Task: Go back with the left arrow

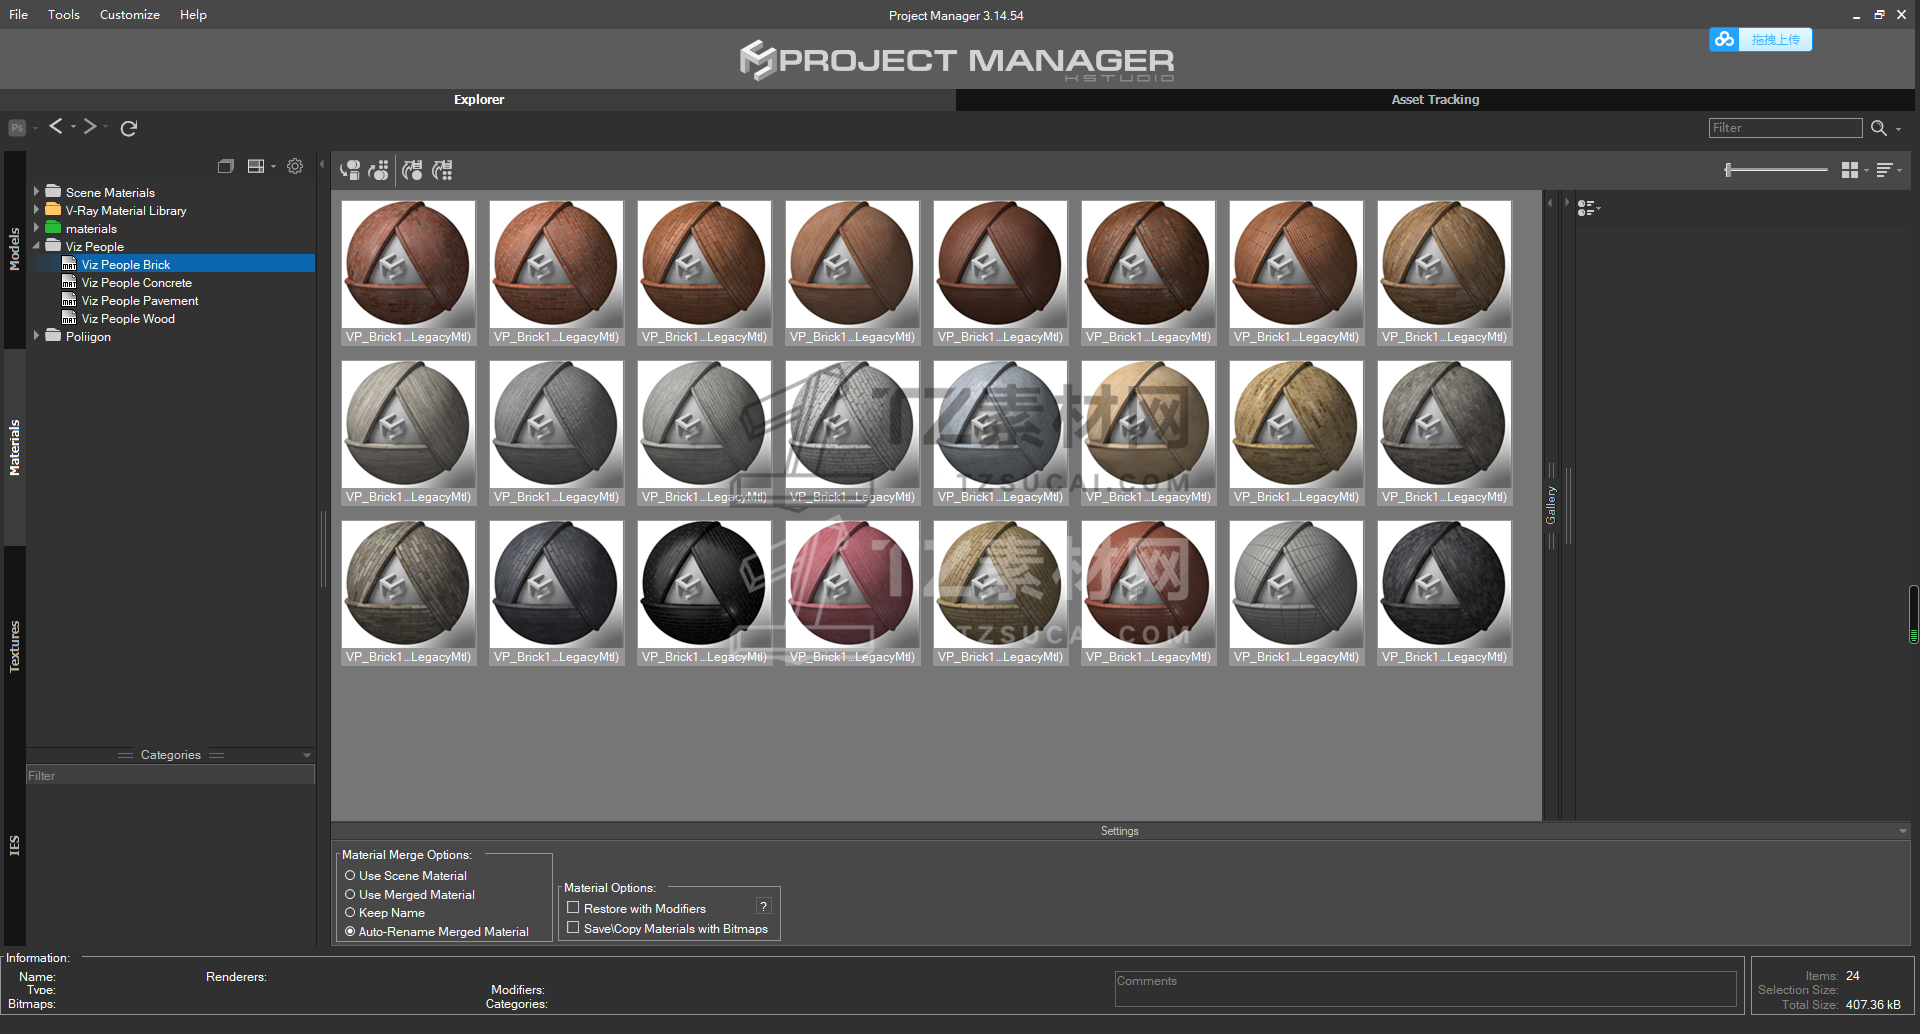Action: (56, 126)
